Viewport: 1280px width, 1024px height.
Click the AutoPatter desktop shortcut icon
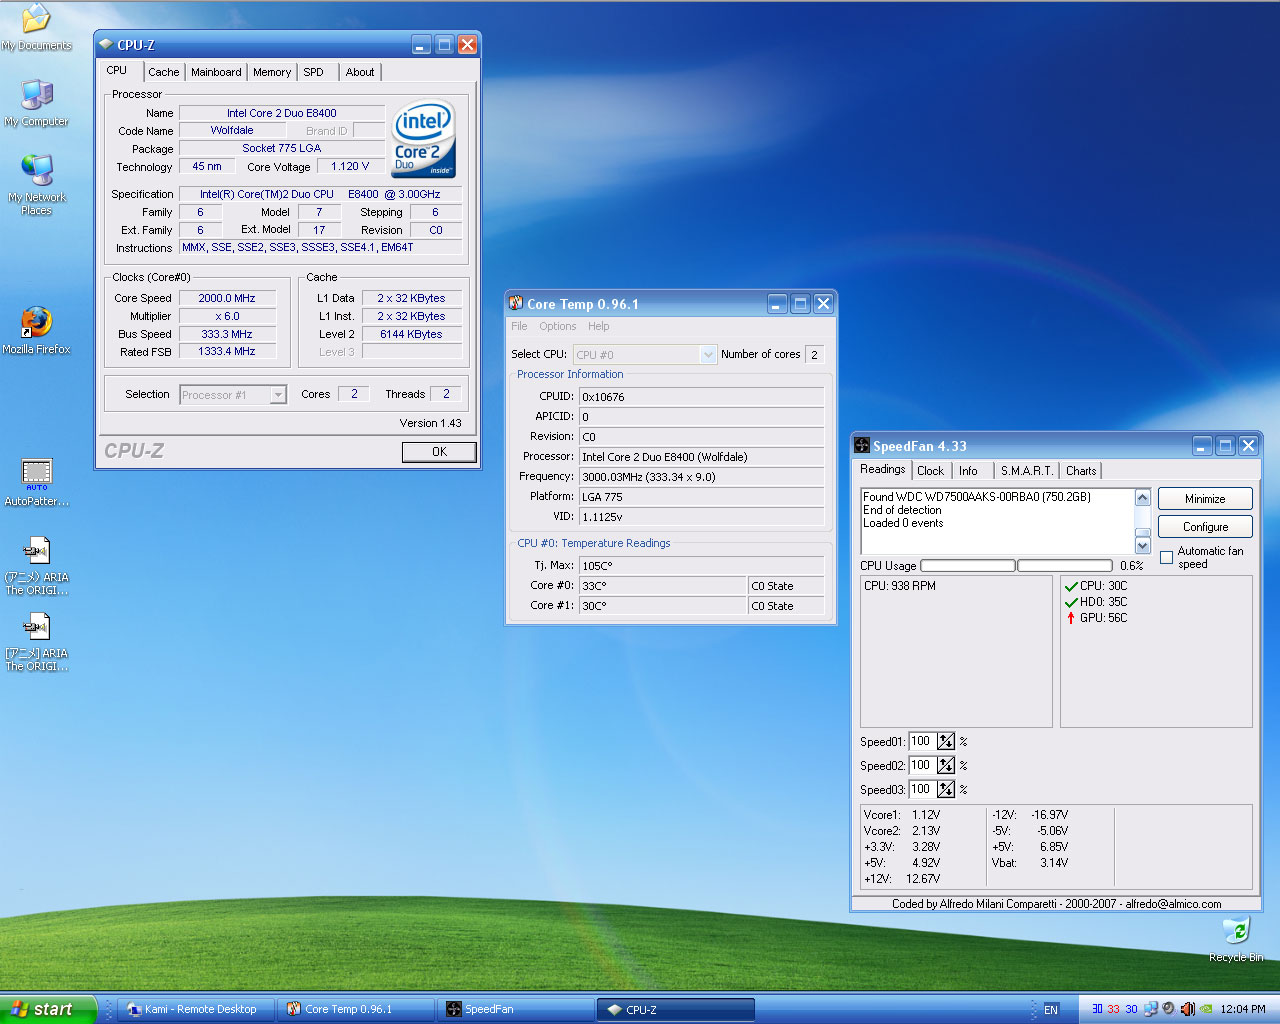pyautogui.click(x=36, y=473)
